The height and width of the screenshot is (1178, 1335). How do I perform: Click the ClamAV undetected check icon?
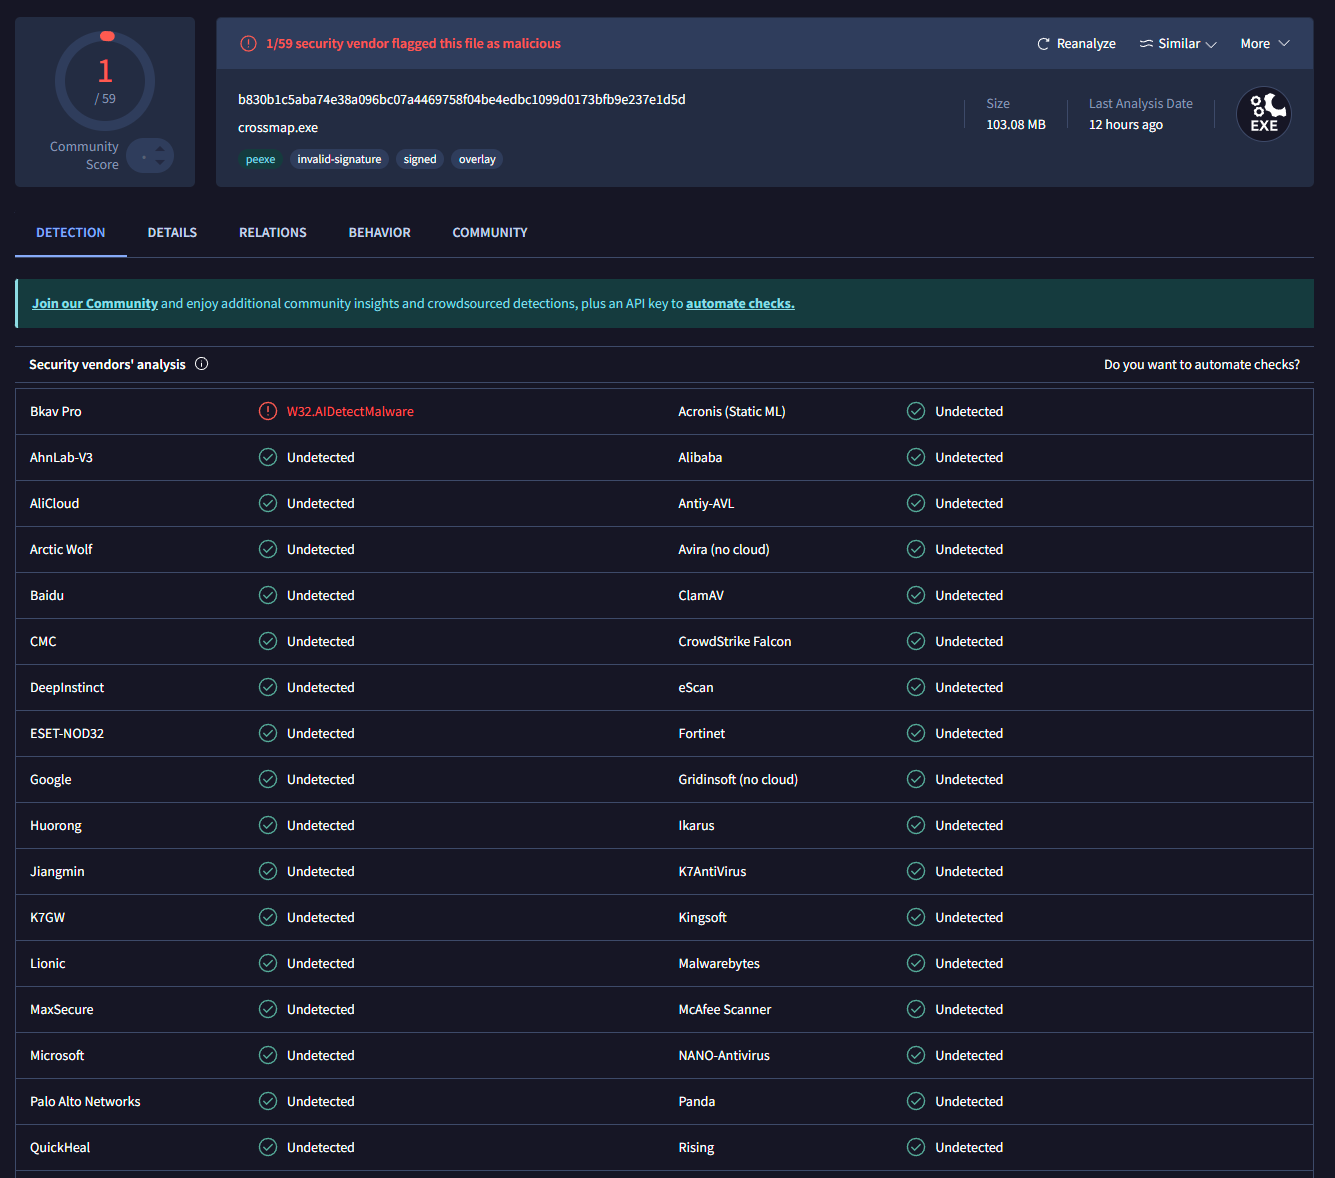[916, 595]
